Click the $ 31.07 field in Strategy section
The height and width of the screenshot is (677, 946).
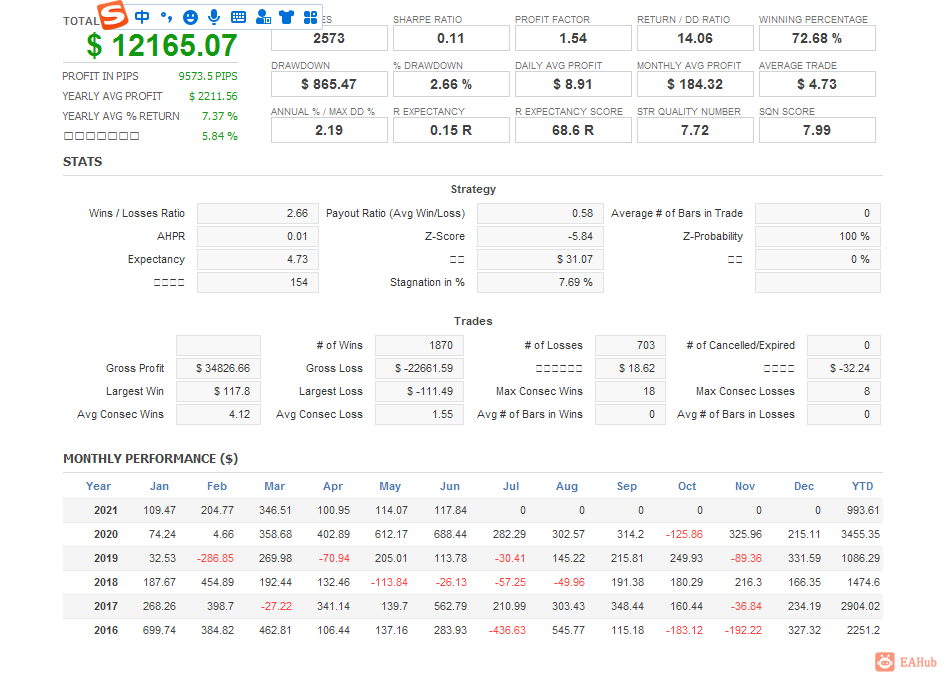click(x=540, y=259)
